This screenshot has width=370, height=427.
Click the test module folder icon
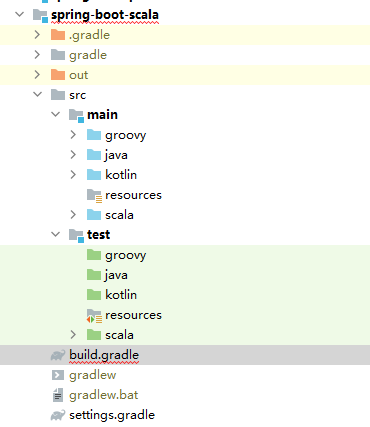point(76,236)
